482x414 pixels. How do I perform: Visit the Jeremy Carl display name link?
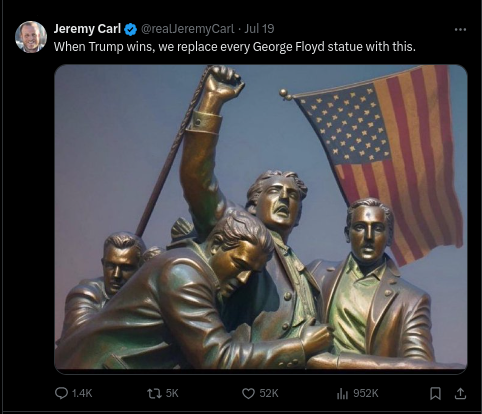87,29
